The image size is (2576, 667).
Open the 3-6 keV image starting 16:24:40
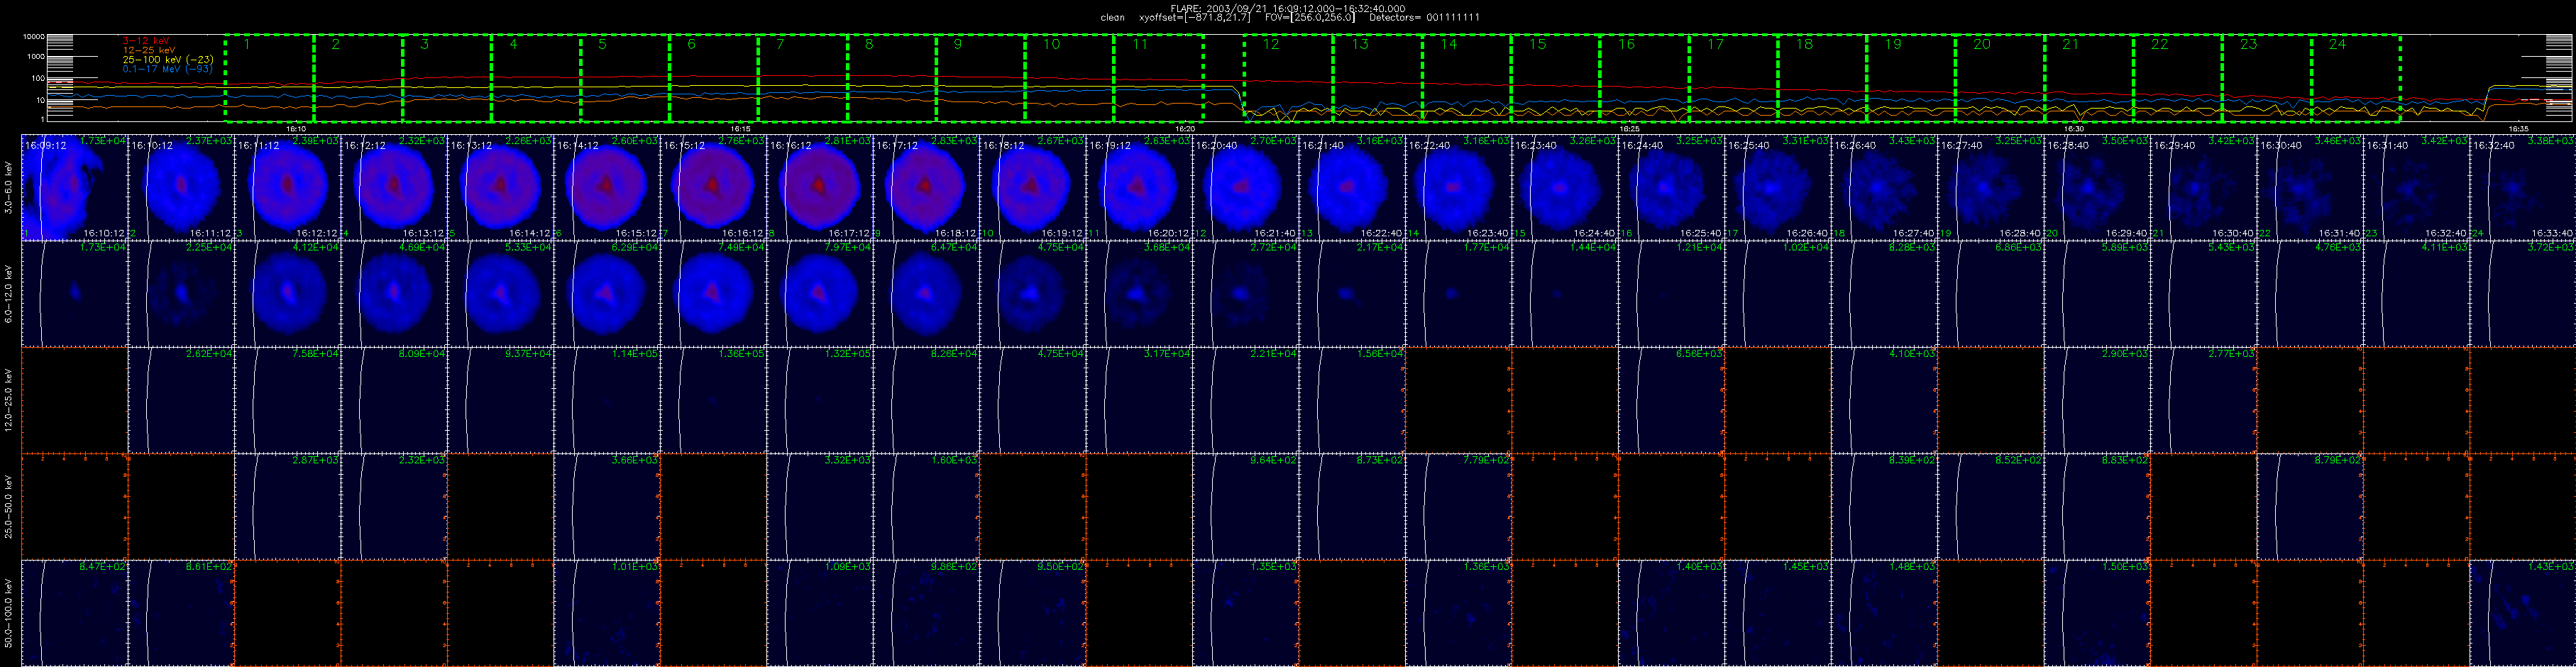point(1672,187)
